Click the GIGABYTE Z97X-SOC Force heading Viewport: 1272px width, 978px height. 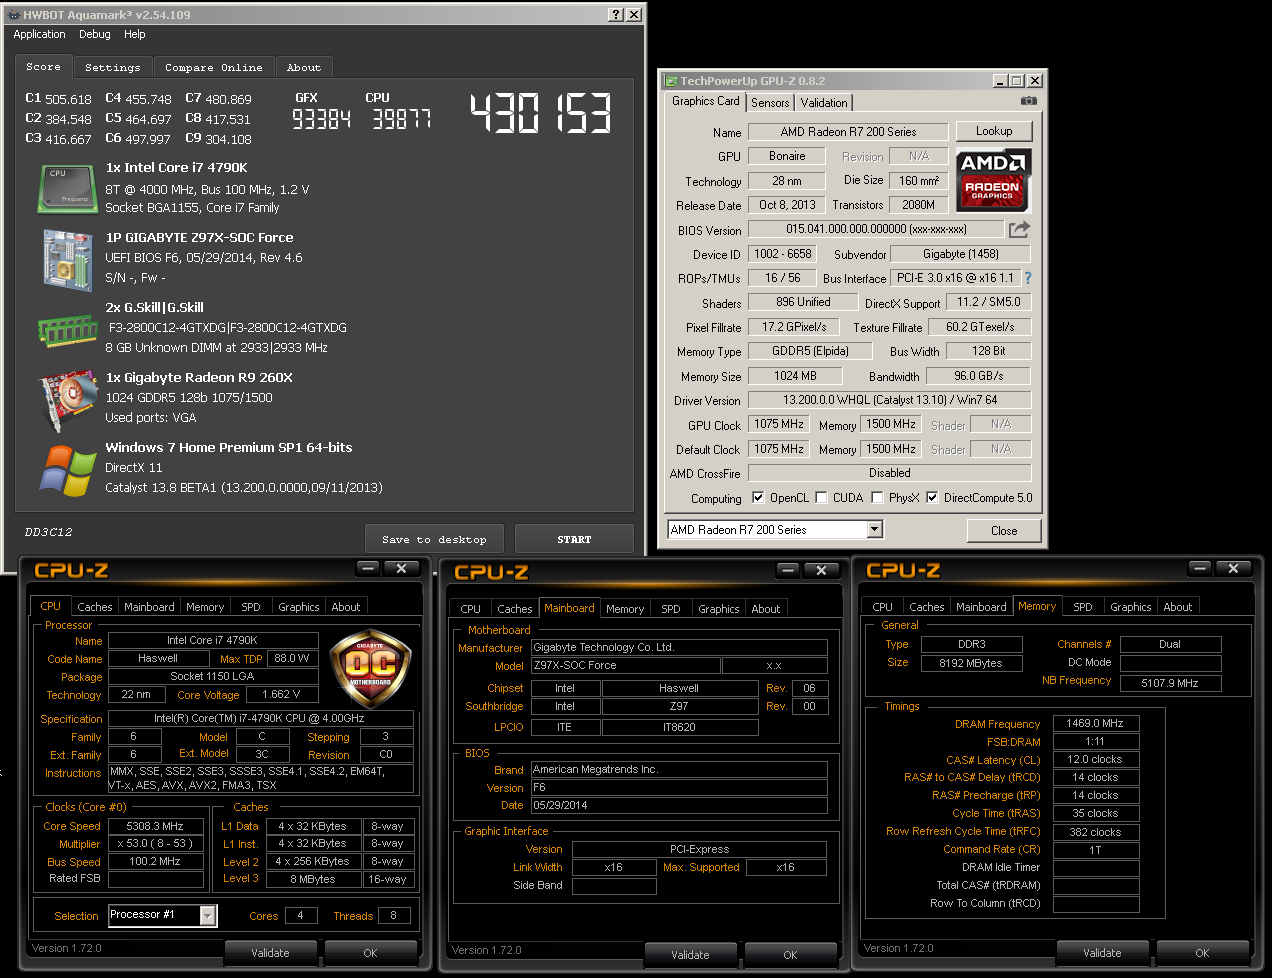point(199,237)
